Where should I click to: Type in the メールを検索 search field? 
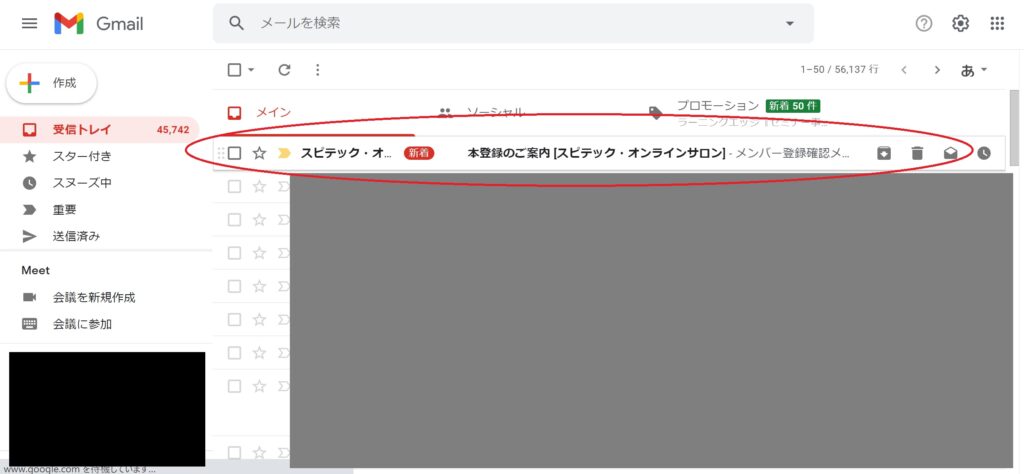513,24
